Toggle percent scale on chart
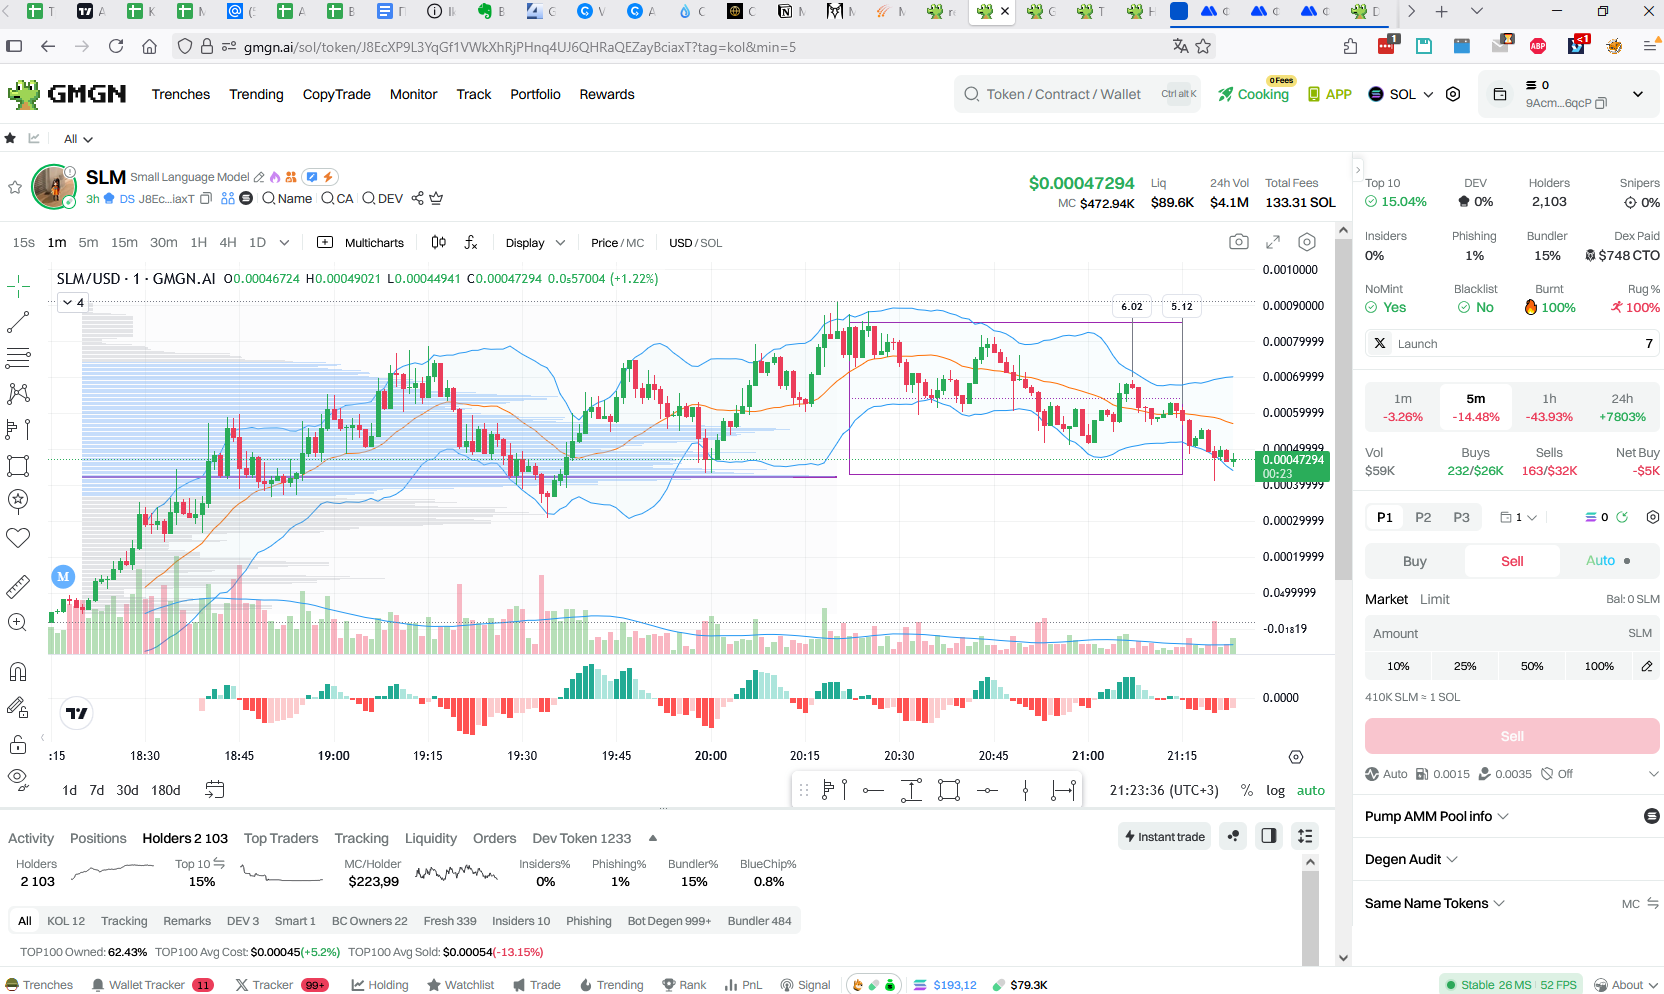 click(x=1246, y=790)
